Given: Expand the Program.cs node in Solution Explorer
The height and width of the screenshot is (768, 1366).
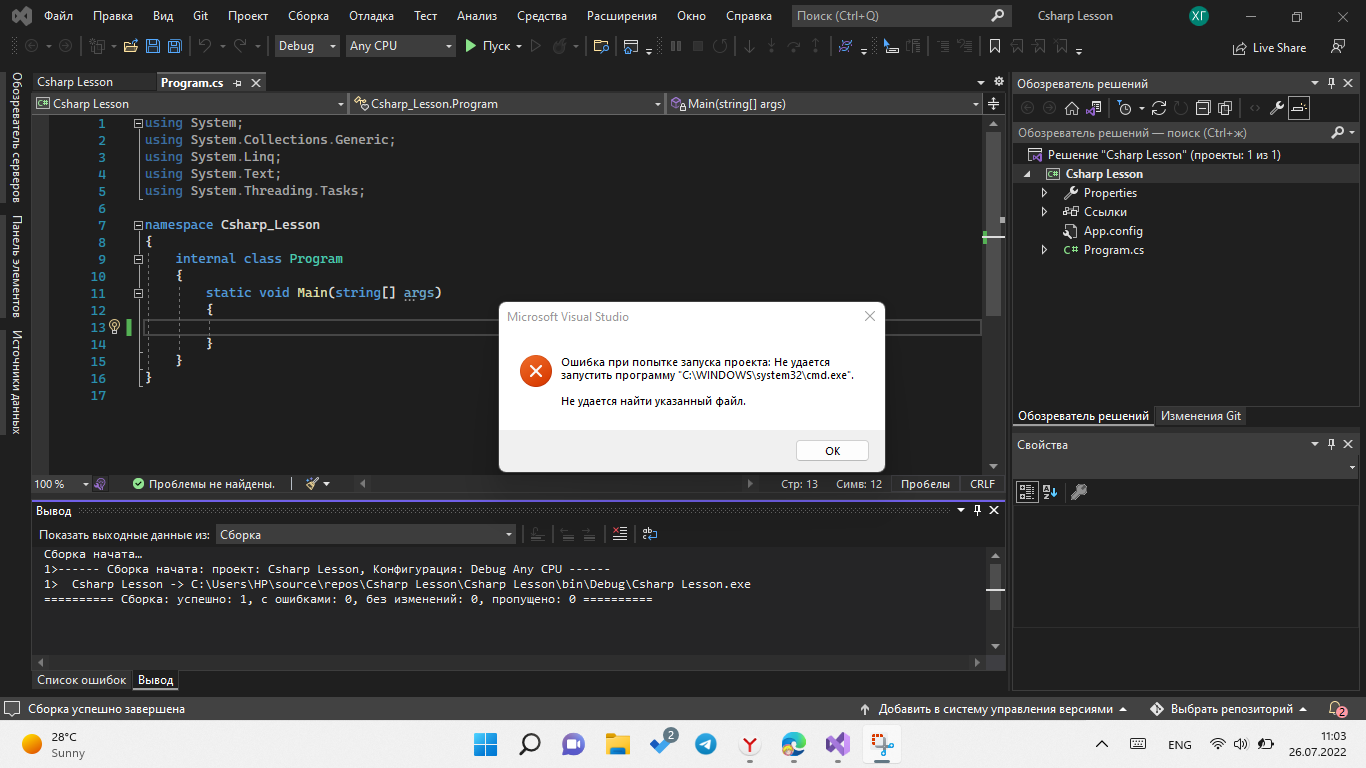Looking at the screenshot, I should (1044, 250).
